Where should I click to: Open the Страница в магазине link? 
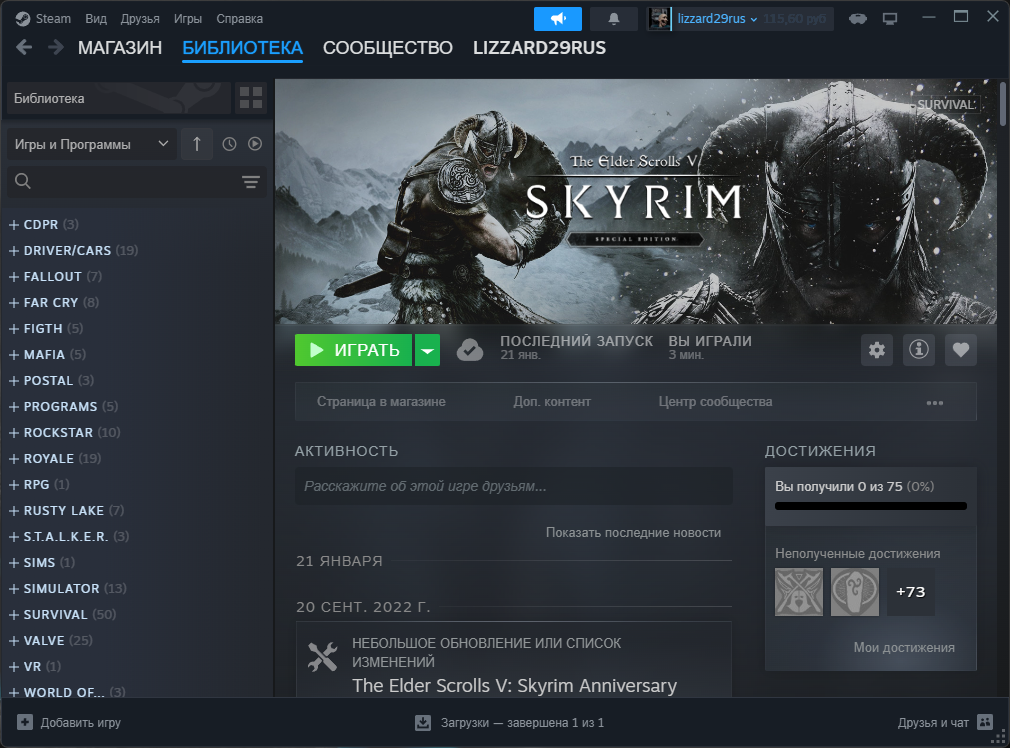pyautogui.click(x=381, y=402)
